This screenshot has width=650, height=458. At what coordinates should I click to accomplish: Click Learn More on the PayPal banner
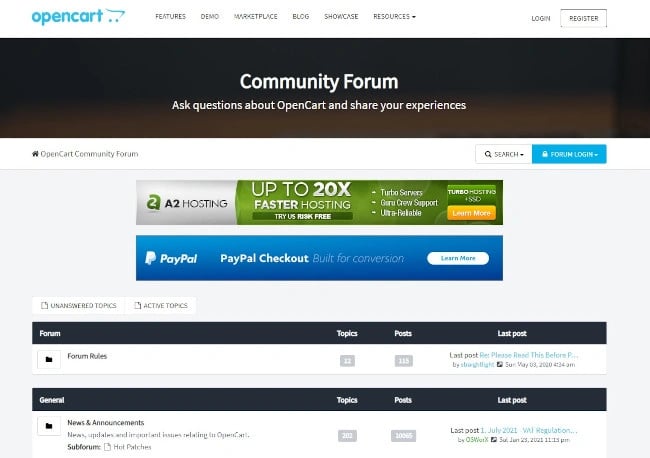pyautogui.click(x=458, y=258)
